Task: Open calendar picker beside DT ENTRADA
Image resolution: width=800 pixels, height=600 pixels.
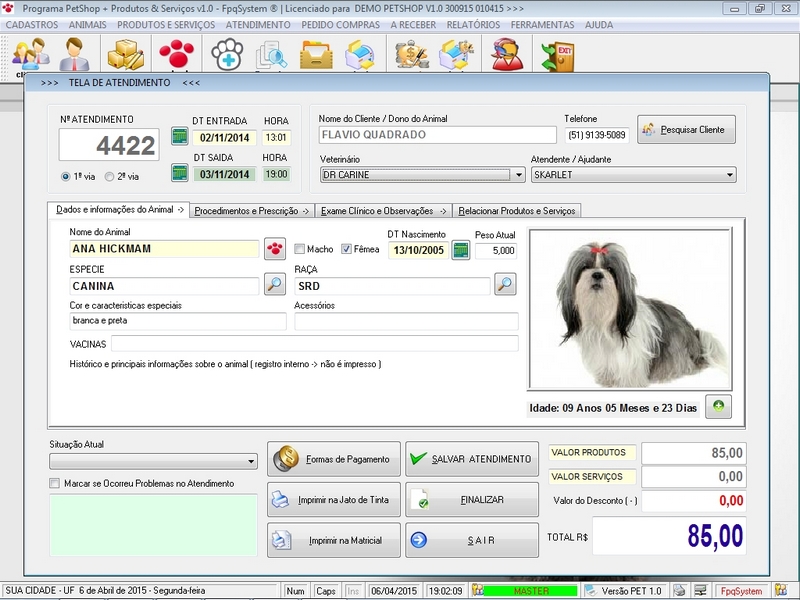Action: click(180, 136)
